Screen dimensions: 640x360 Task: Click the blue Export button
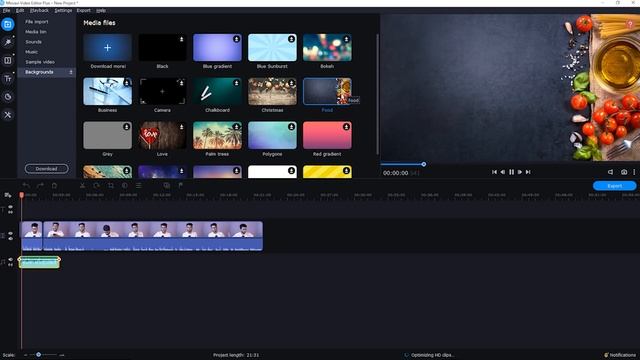coord(614,186)
